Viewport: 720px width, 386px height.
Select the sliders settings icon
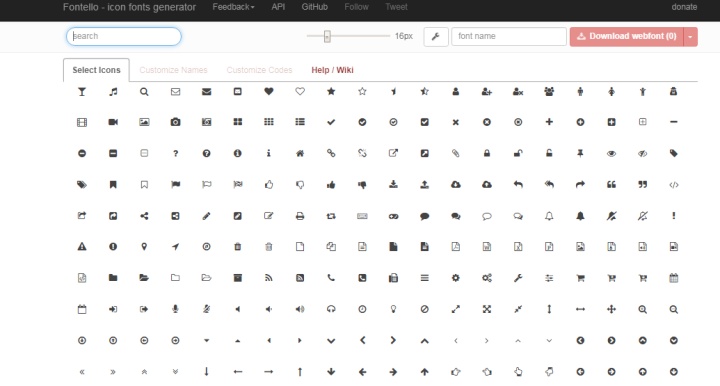[549, 278]
